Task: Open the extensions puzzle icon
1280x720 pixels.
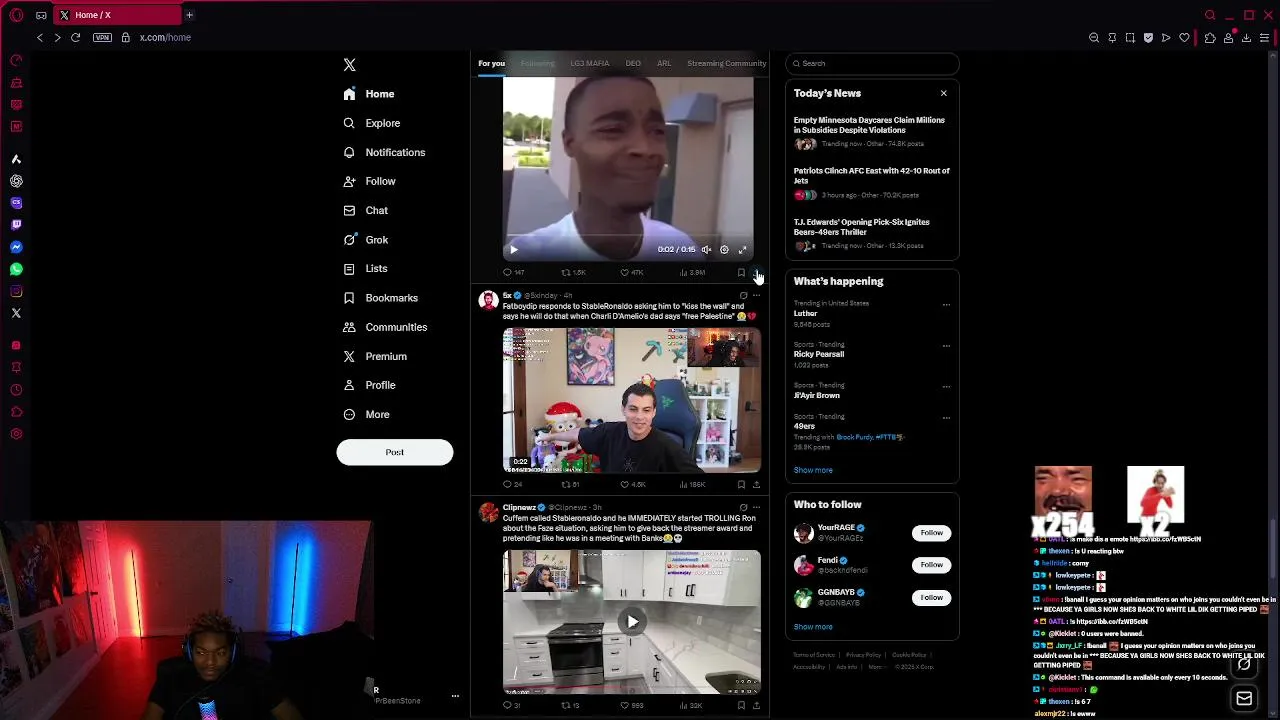Action: coord(1210,37)
